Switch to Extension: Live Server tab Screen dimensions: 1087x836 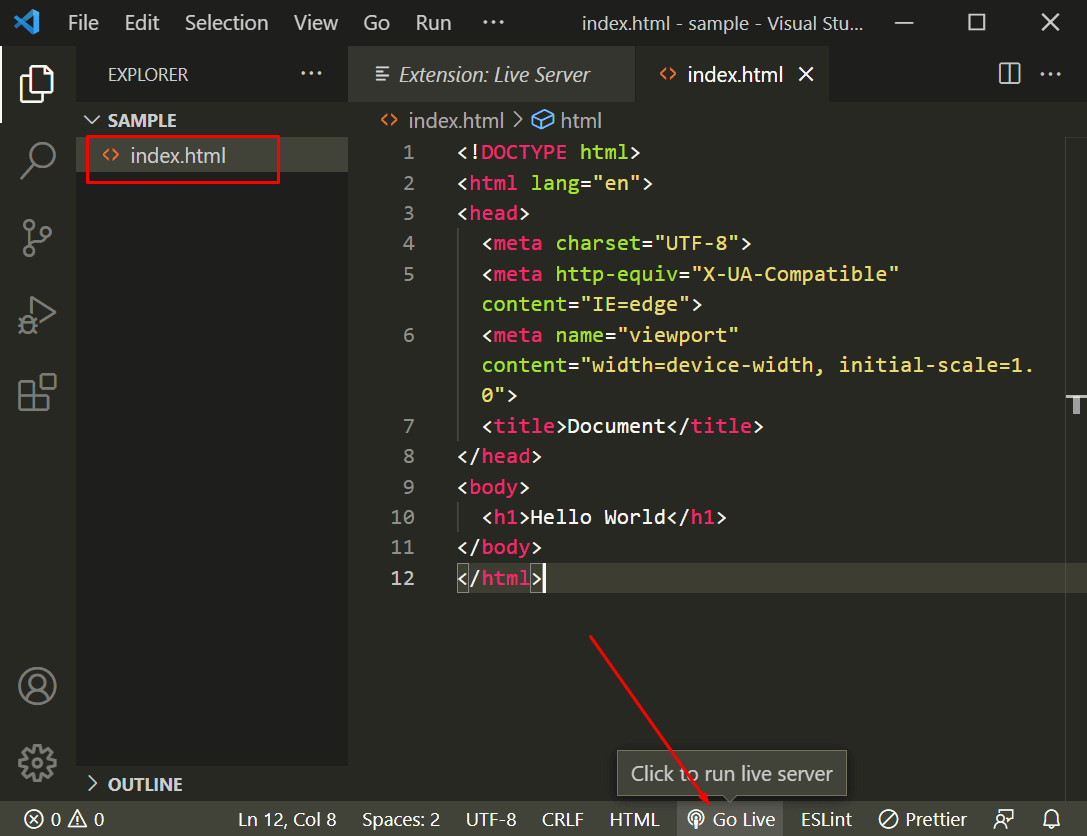pyautogui.click(x=491, y=74)
